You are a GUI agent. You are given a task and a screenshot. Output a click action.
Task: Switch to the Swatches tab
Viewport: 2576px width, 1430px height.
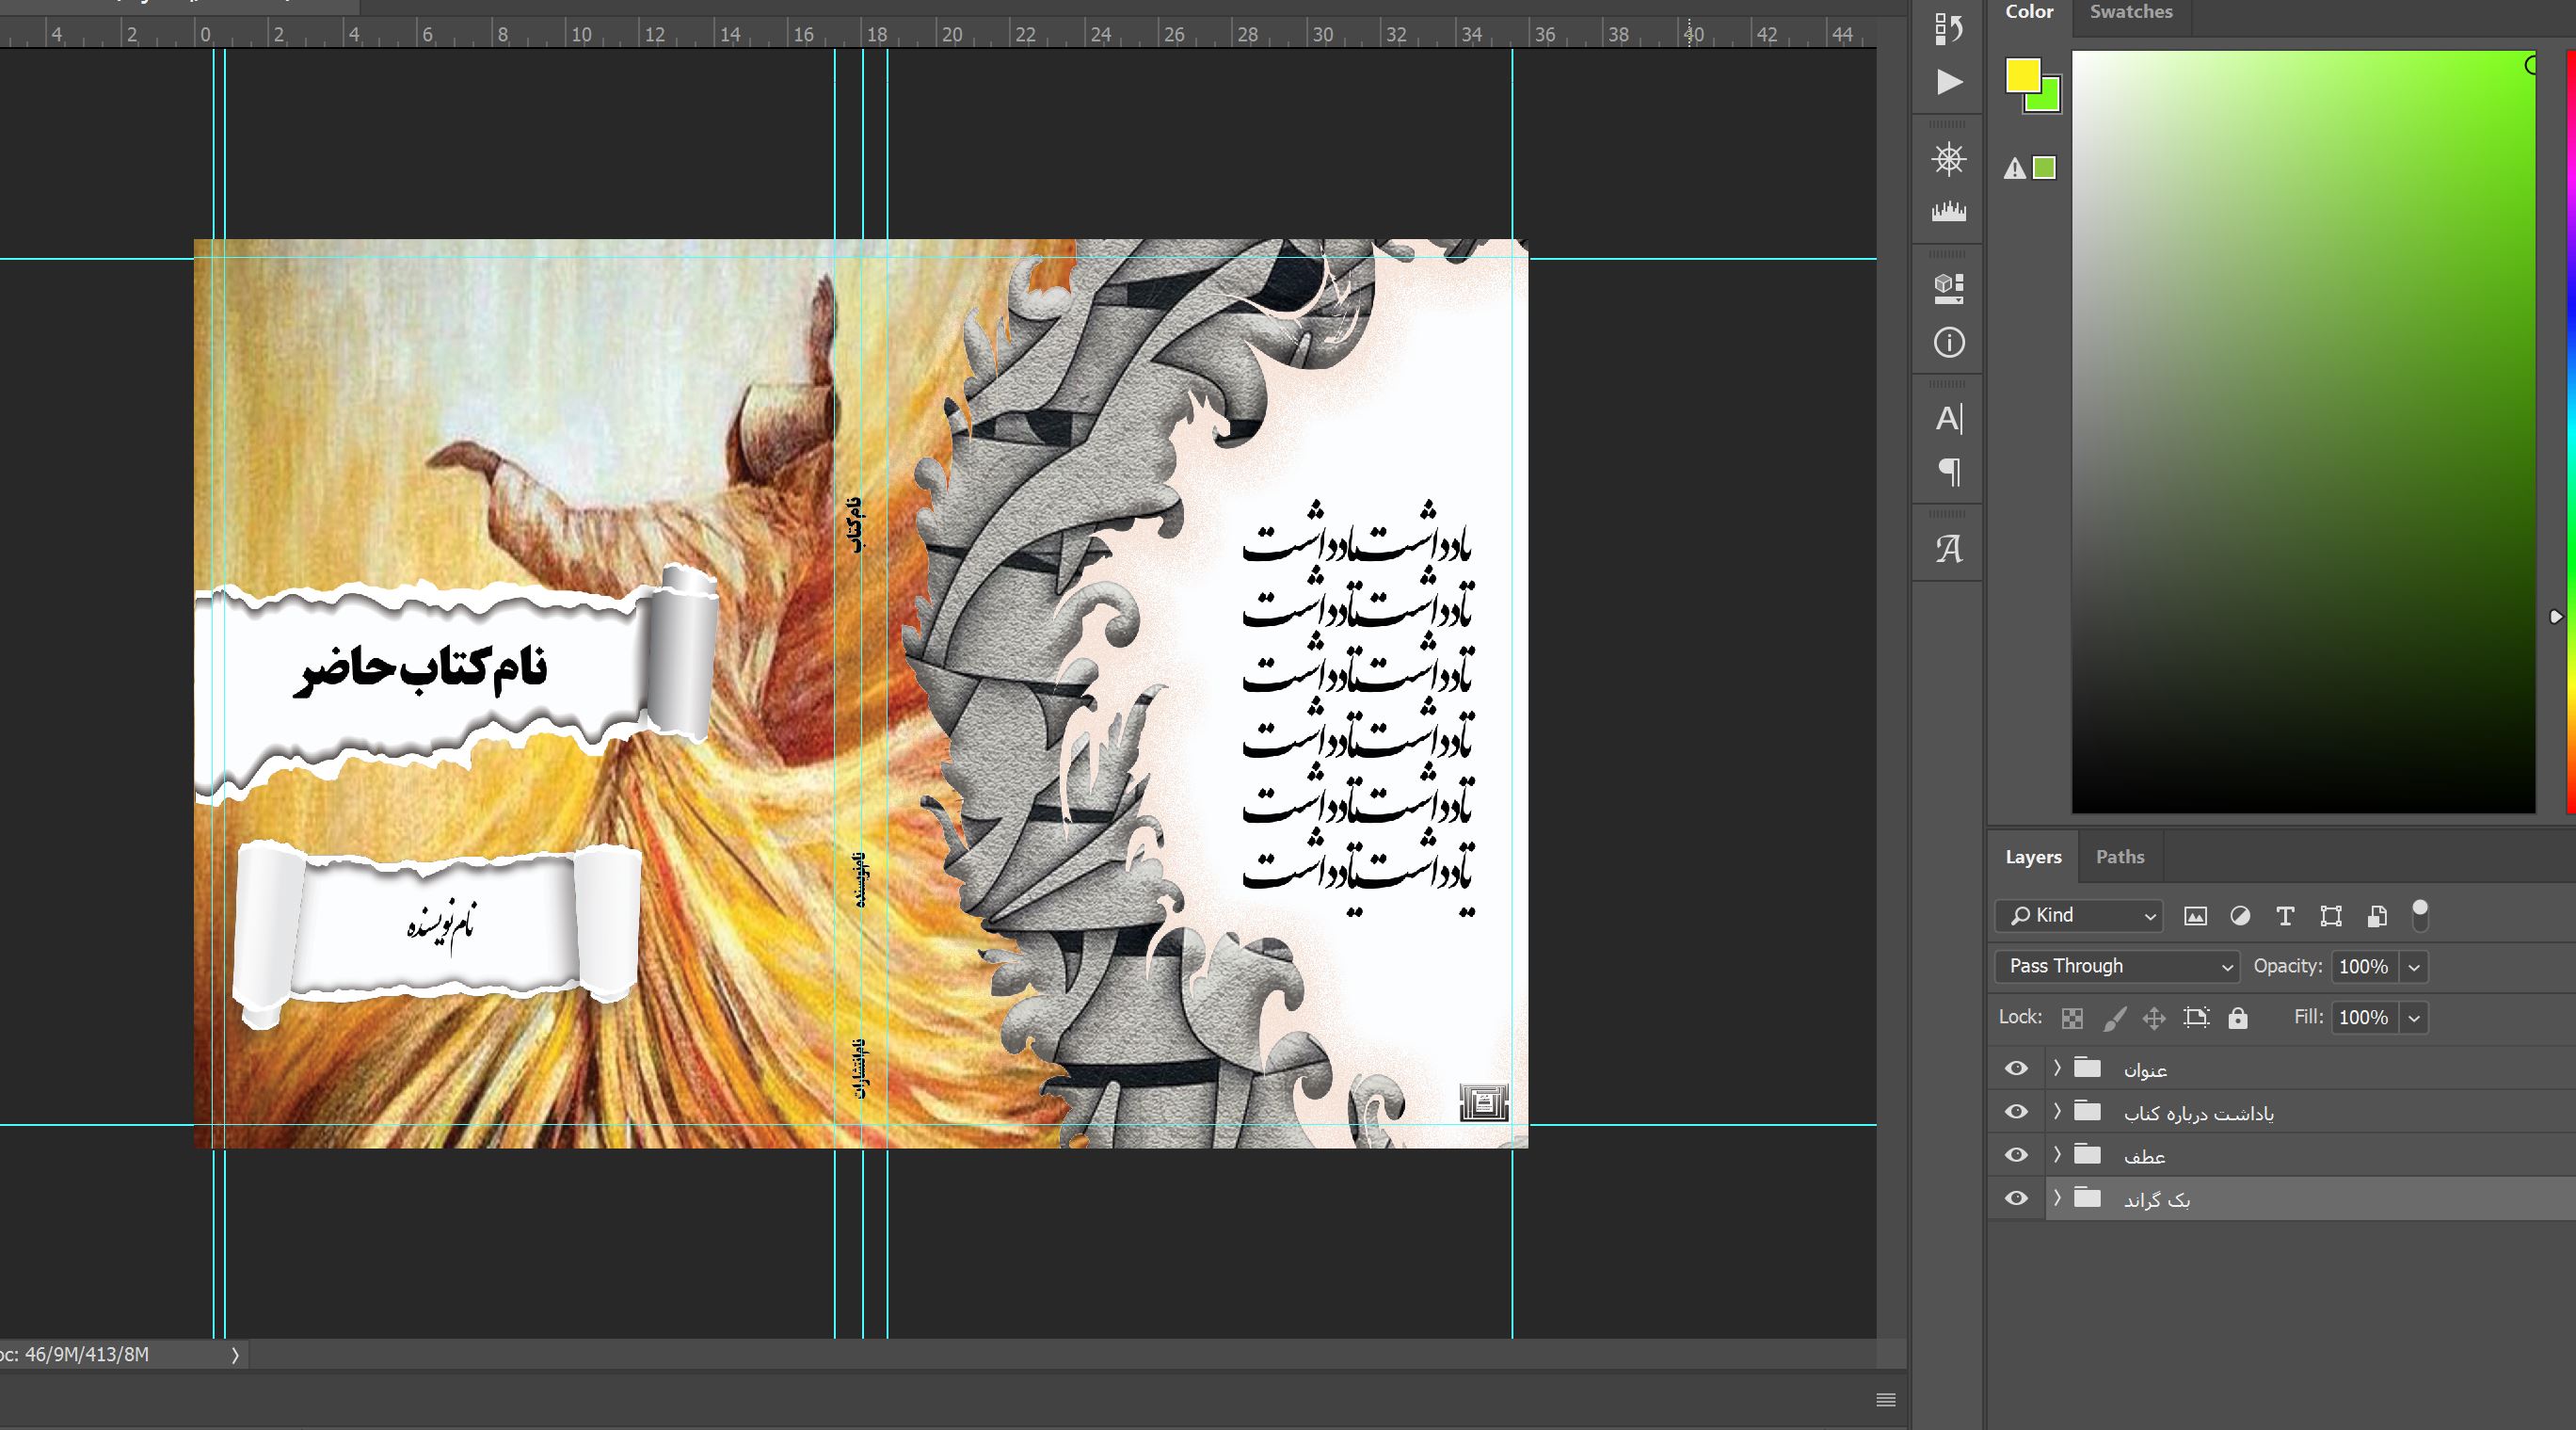tap(2130, 12)
